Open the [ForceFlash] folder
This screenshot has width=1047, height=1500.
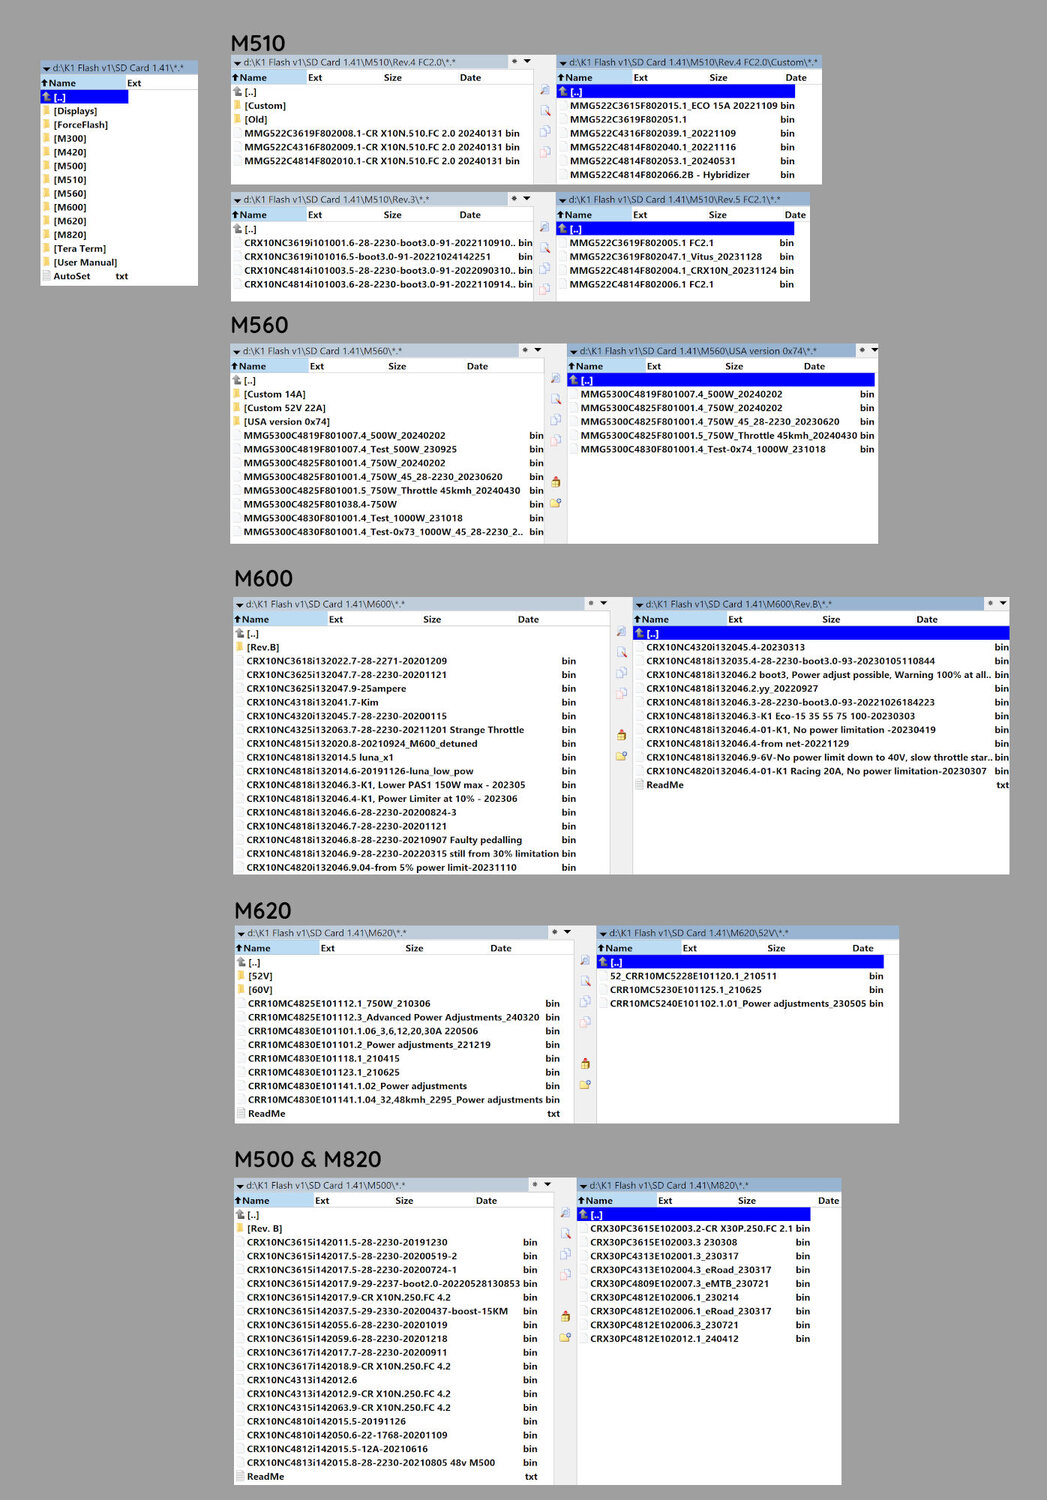coord(80,125)
